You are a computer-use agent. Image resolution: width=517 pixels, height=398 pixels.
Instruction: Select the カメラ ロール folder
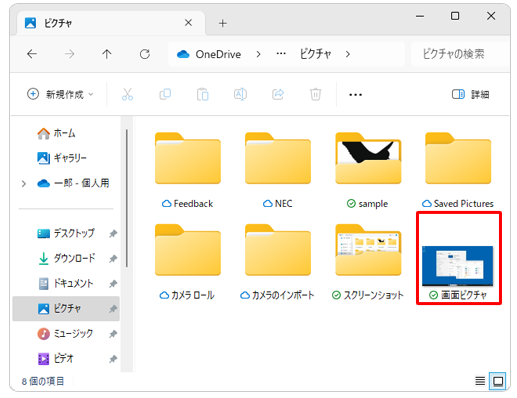pos(188,262)
